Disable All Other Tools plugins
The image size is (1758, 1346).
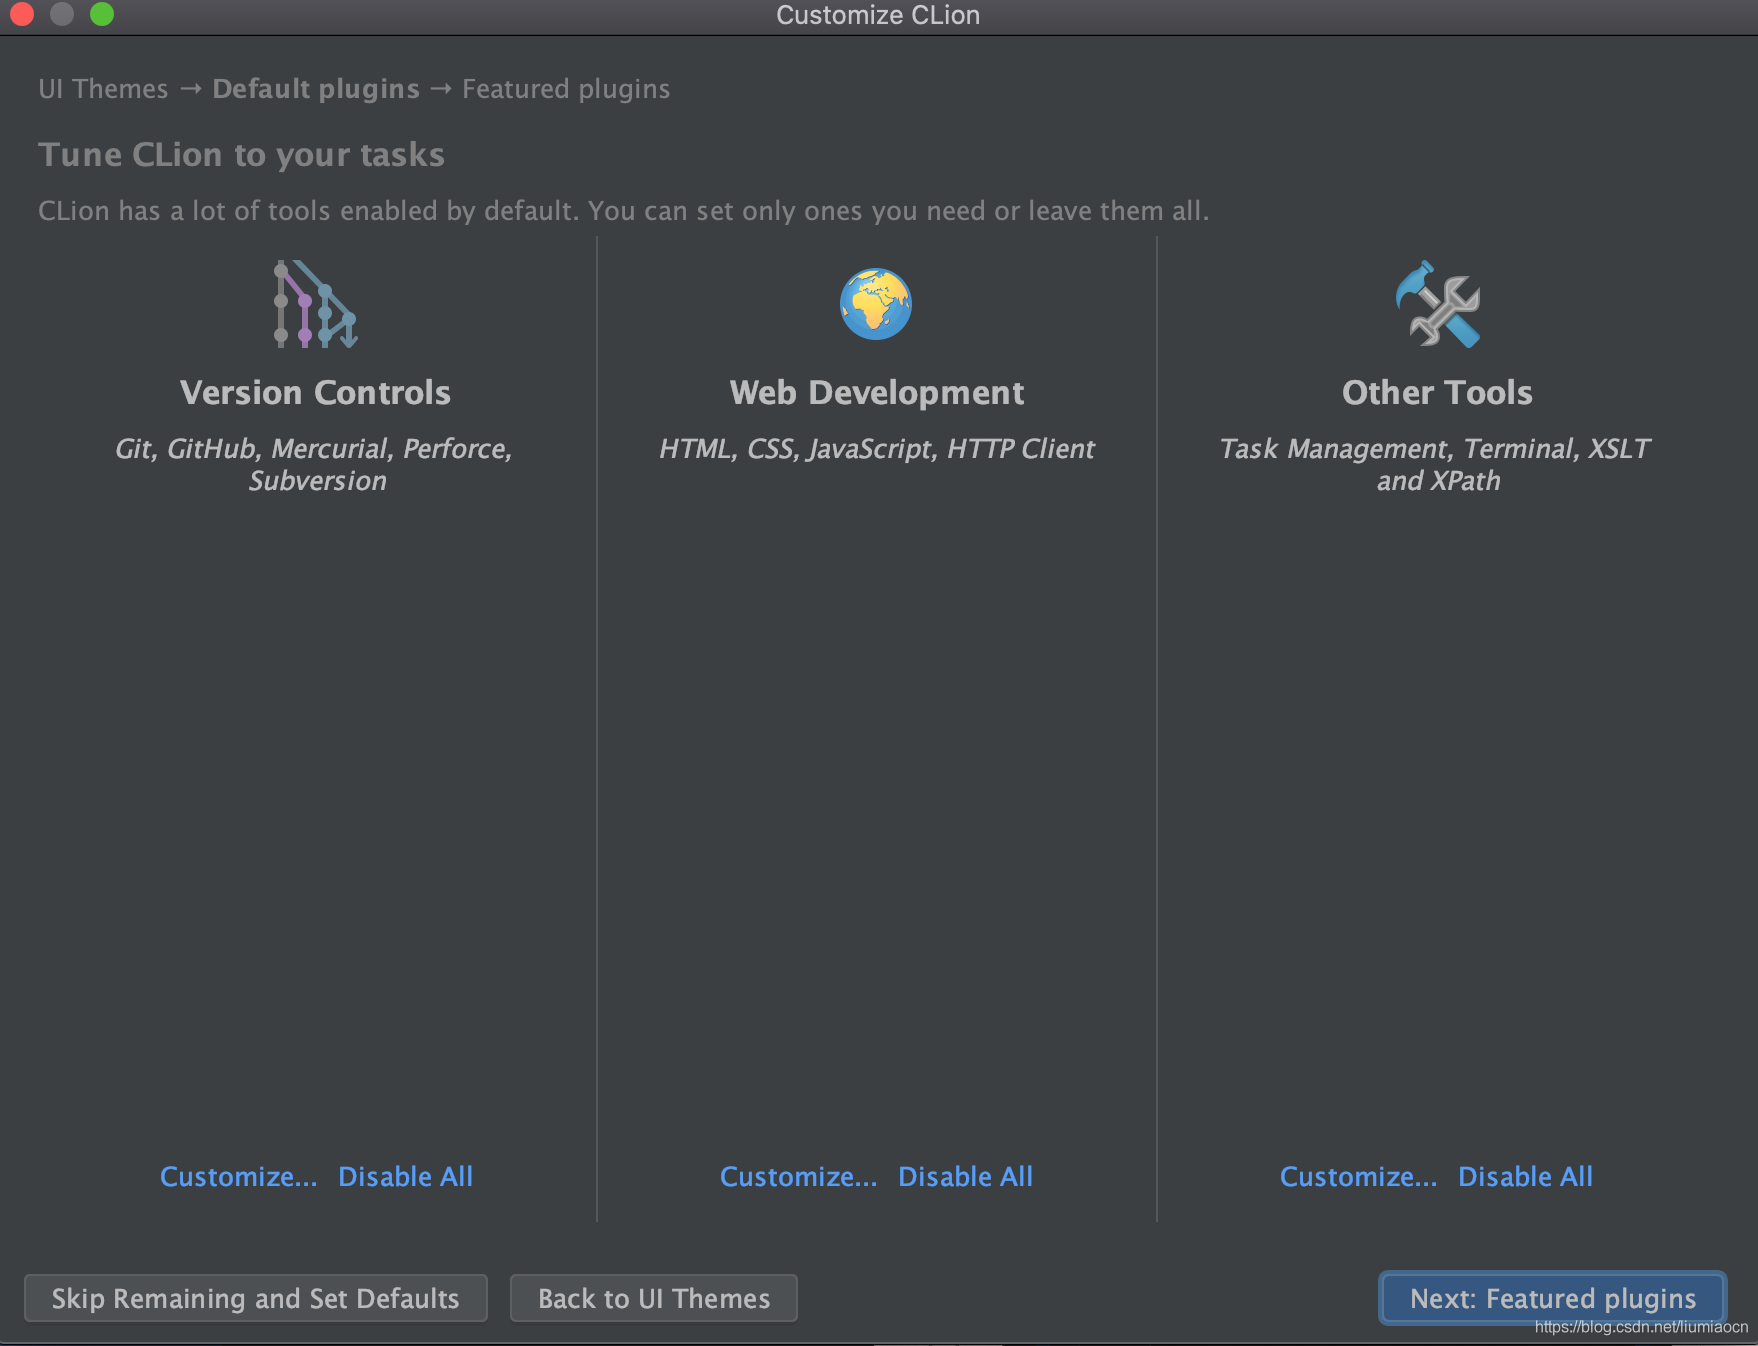pos(1526,1177)
